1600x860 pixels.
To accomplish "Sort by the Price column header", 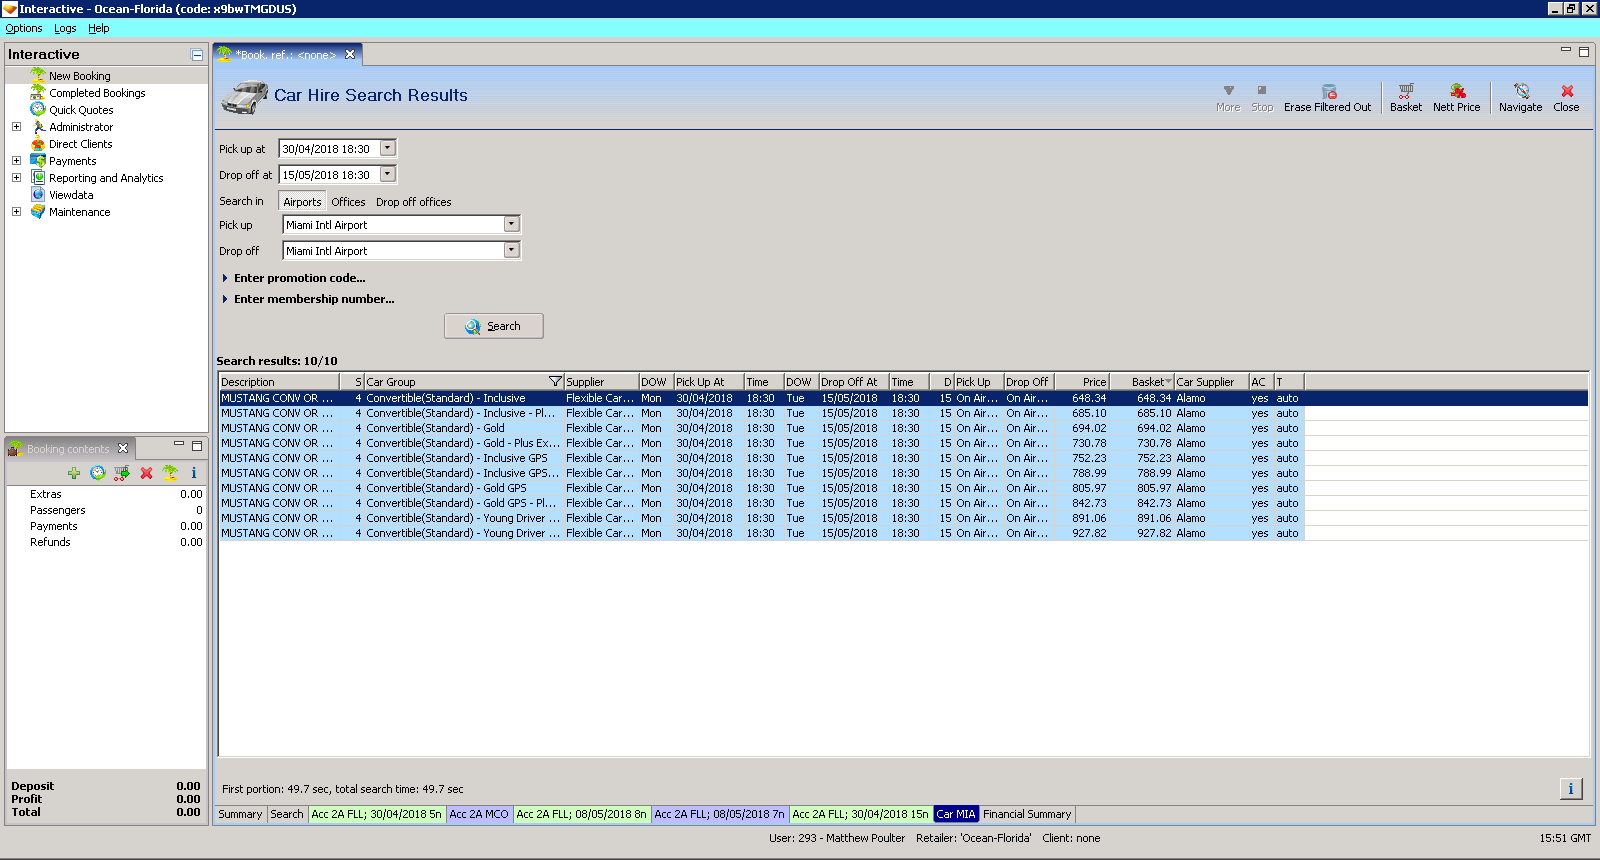I will pos(1080,382).
